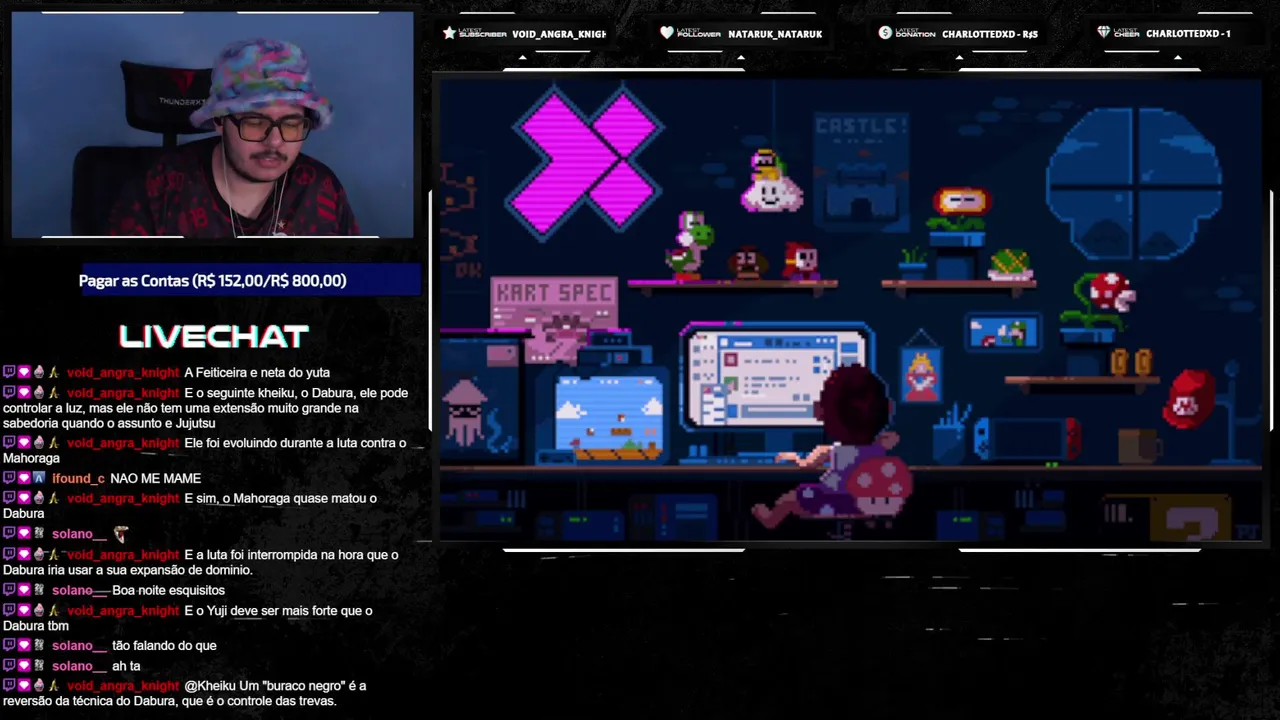Click the Switch console on the desk
Viewport: 1280px width, 720px height.
[x=1027, y=437]
